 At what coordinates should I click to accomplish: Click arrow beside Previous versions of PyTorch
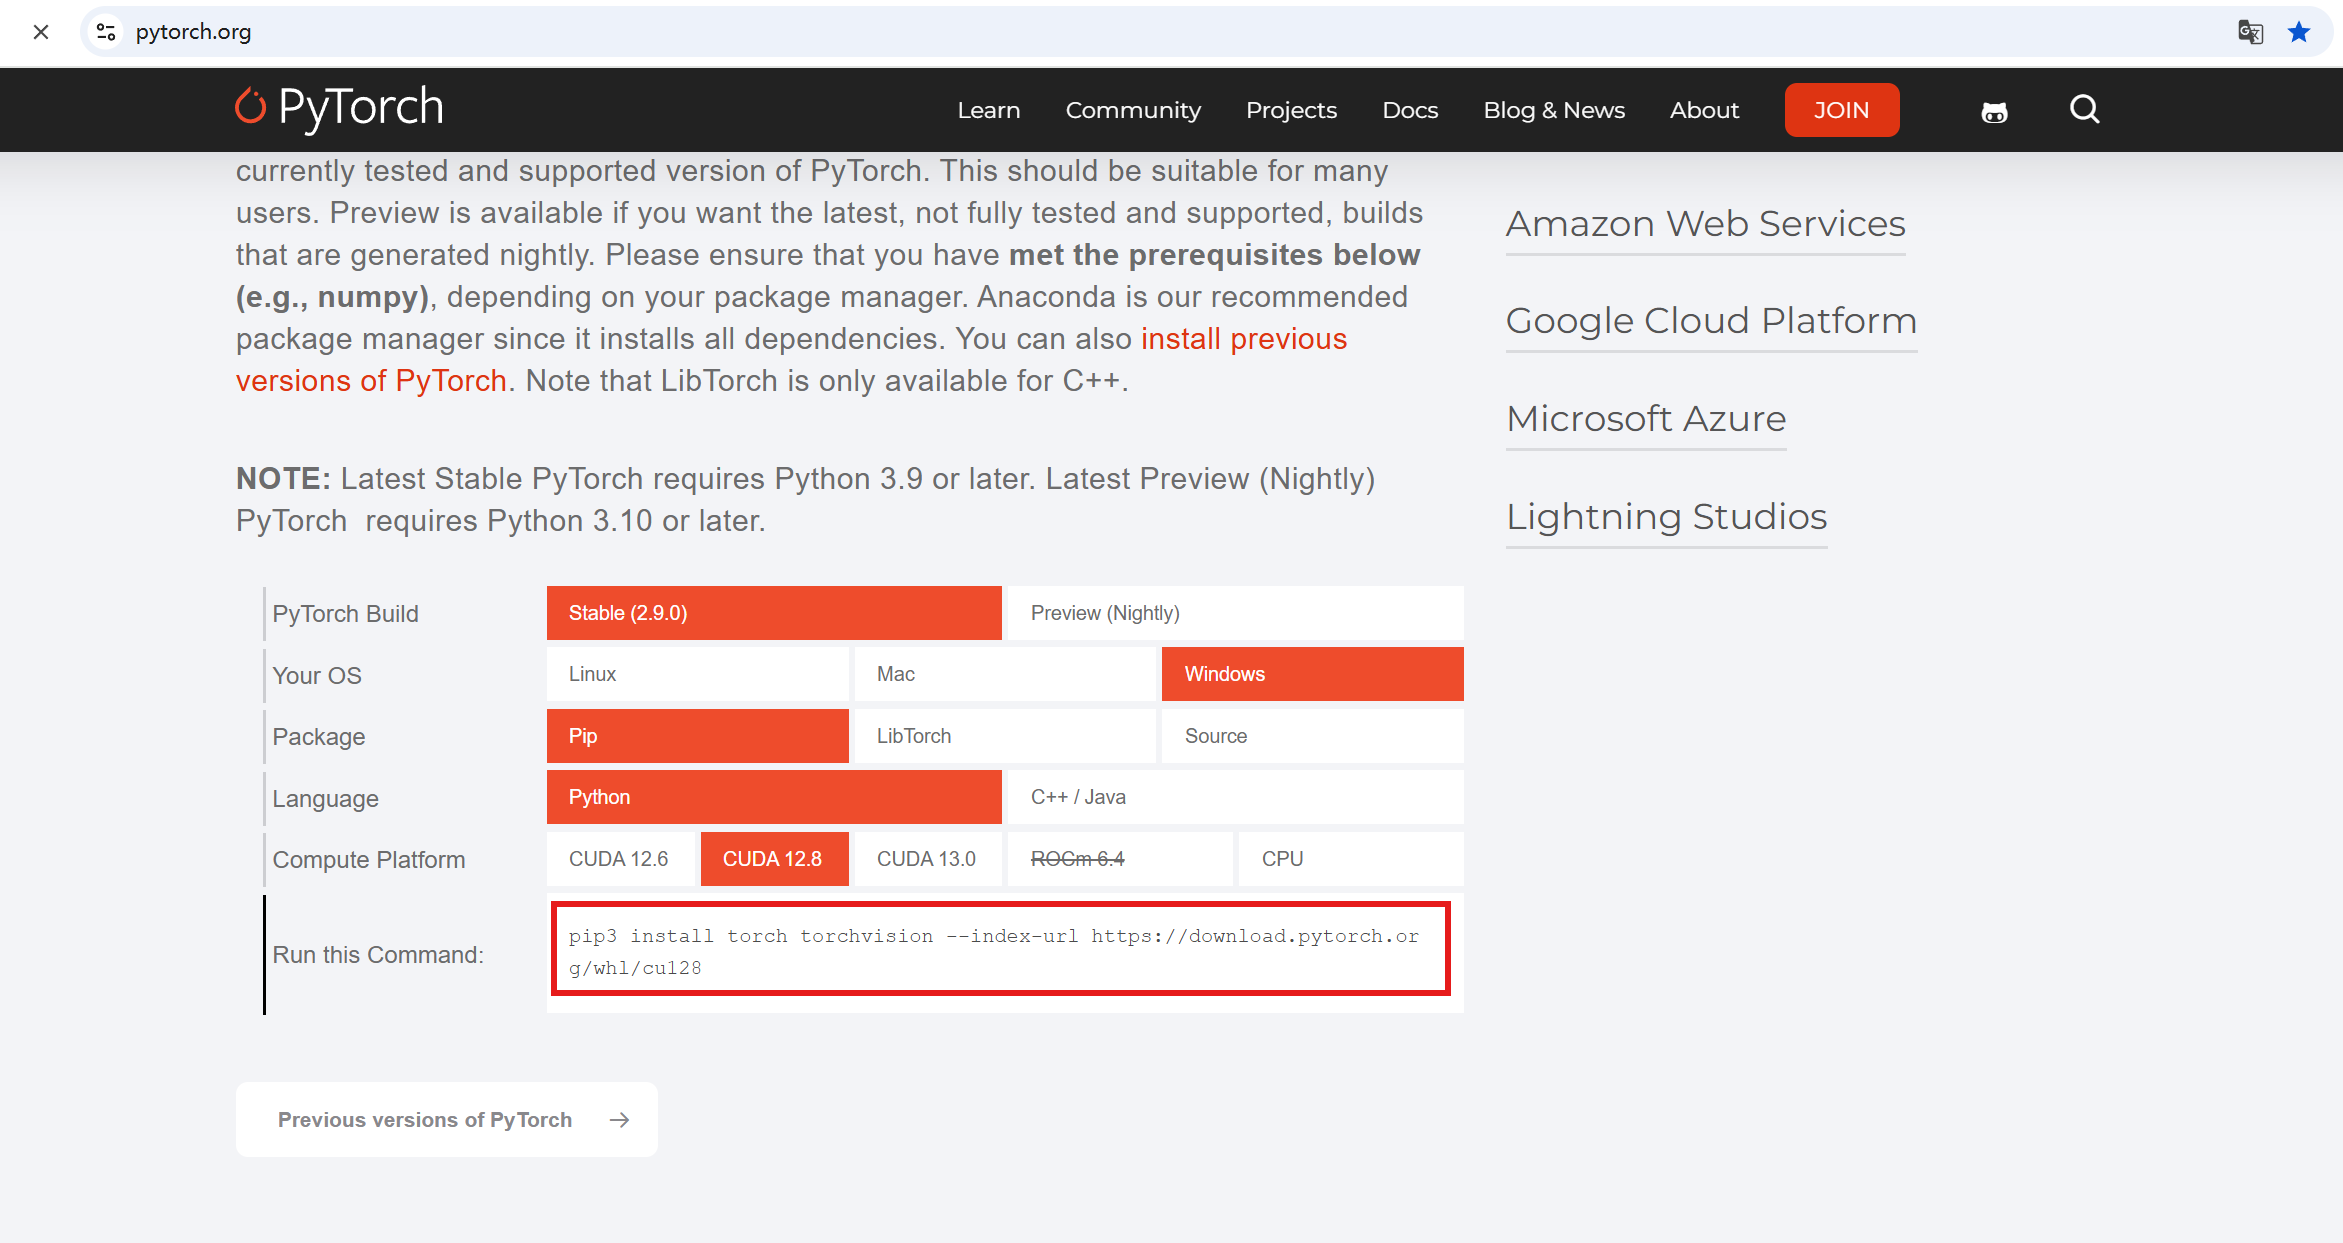pos(620,1120)
